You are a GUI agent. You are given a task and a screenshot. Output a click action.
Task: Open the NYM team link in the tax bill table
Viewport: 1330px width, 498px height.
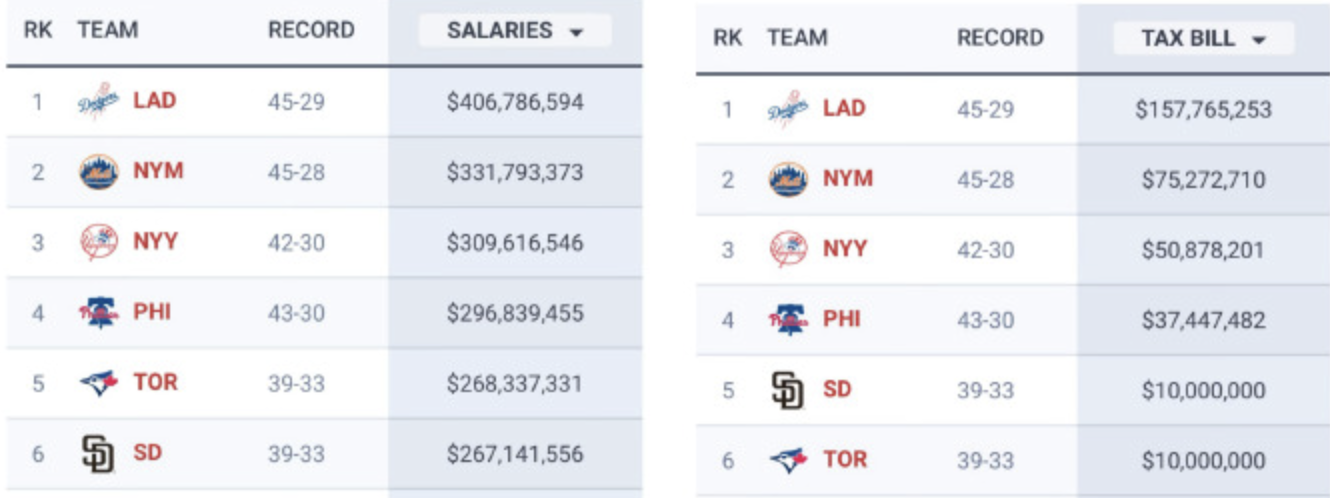pyautogui.click(x=847, y=179)
